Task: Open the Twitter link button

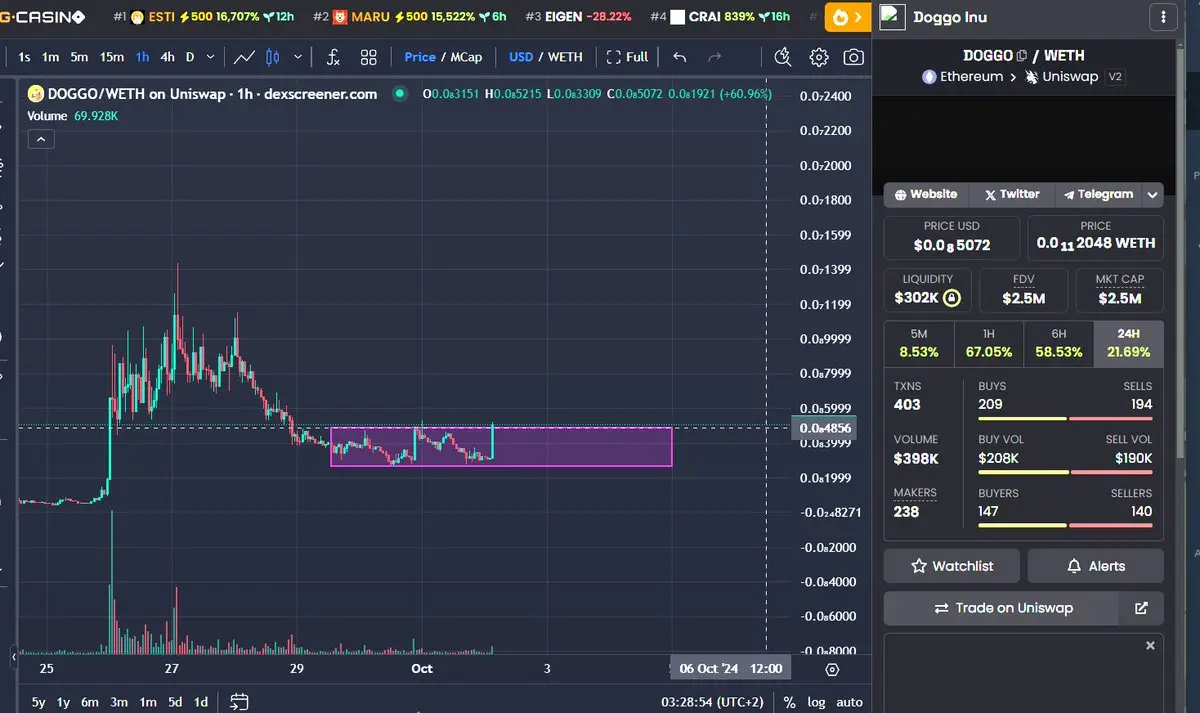Action: coord(1012,195)
